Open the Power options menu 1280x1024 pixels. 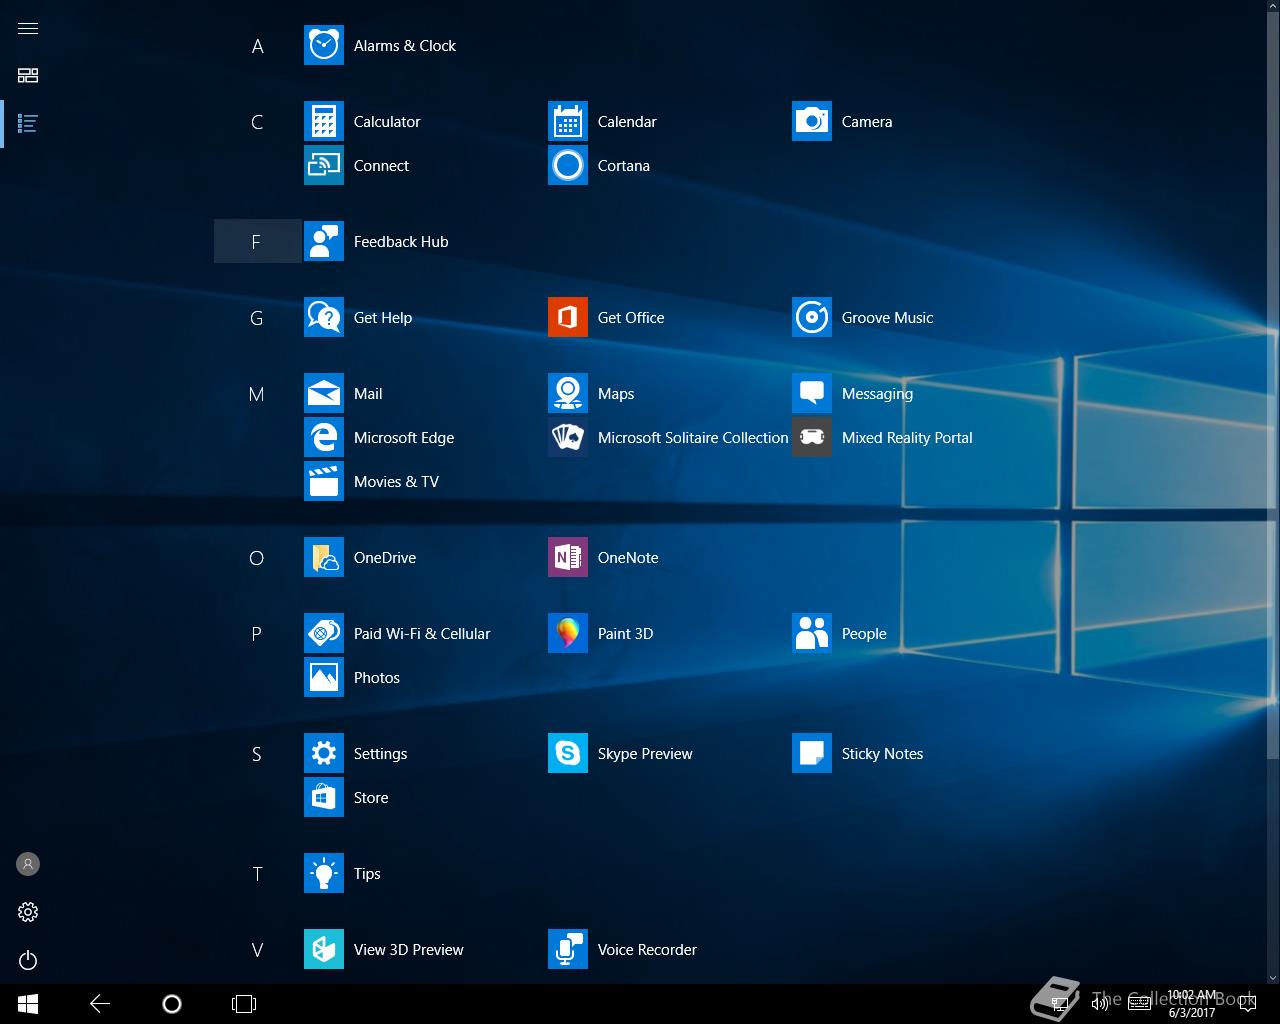point(28,960)
